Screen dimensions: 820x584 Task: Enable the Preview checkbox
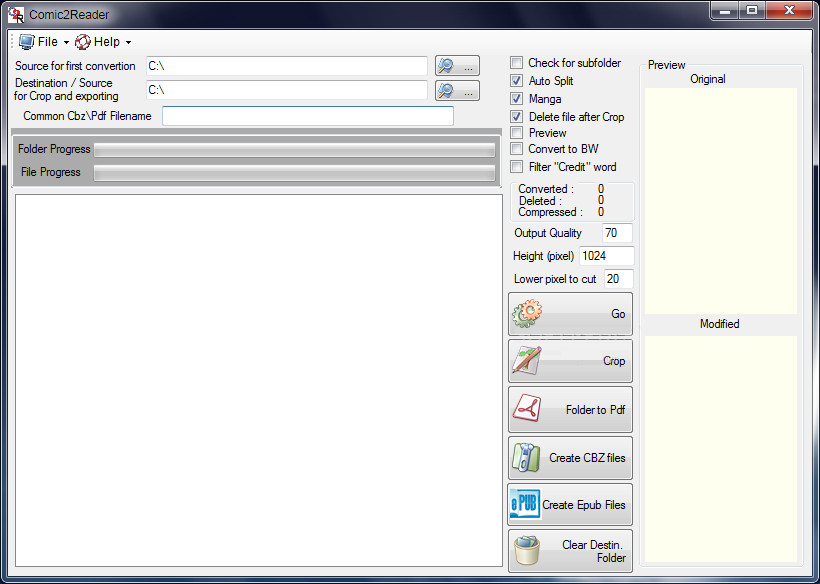(x=517, y=133)
